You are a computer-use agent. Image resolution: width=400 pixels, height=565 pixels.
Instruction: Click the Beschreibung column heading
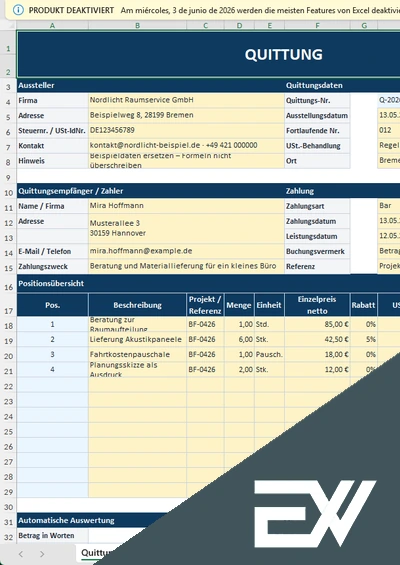[137, 305]
